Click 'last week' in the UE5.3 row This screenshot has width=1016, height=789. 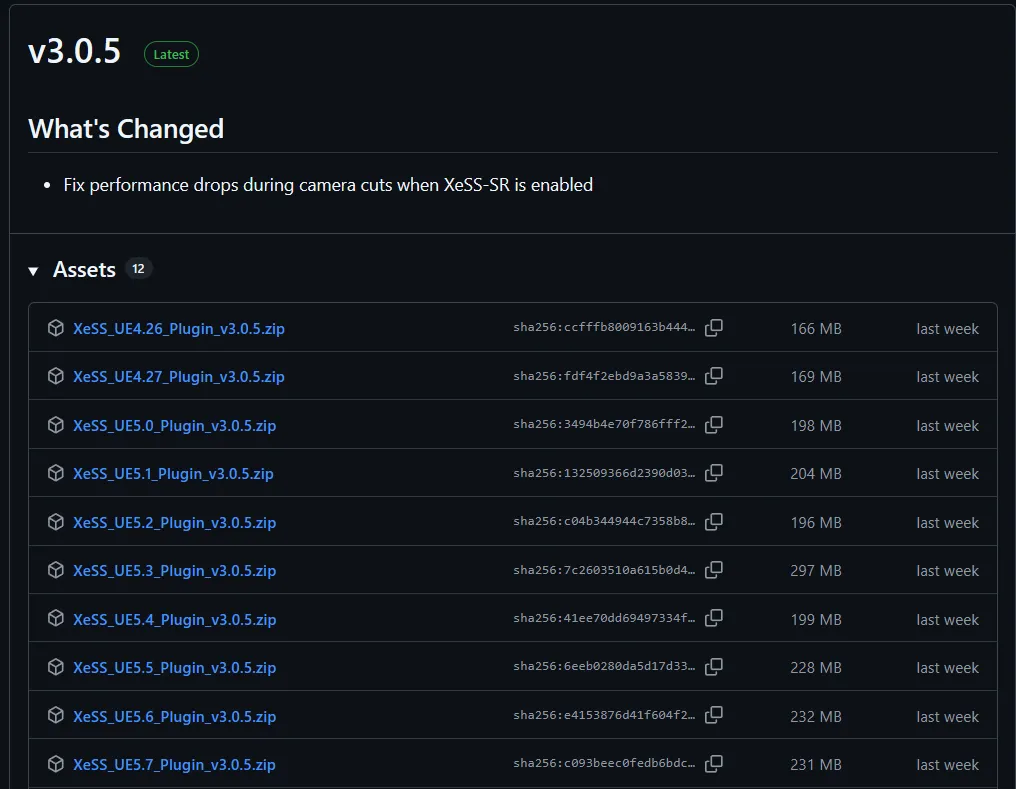pyautogui.click(x=947, y=571)
